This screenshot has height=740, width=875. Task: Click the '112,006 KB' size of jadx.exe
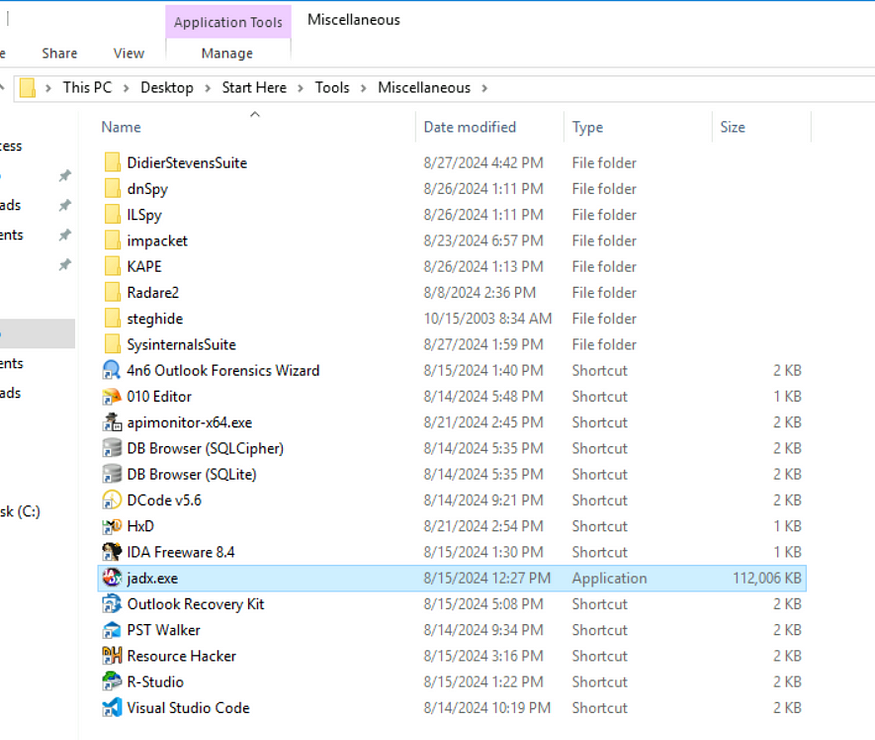click(x=767, y=578)
